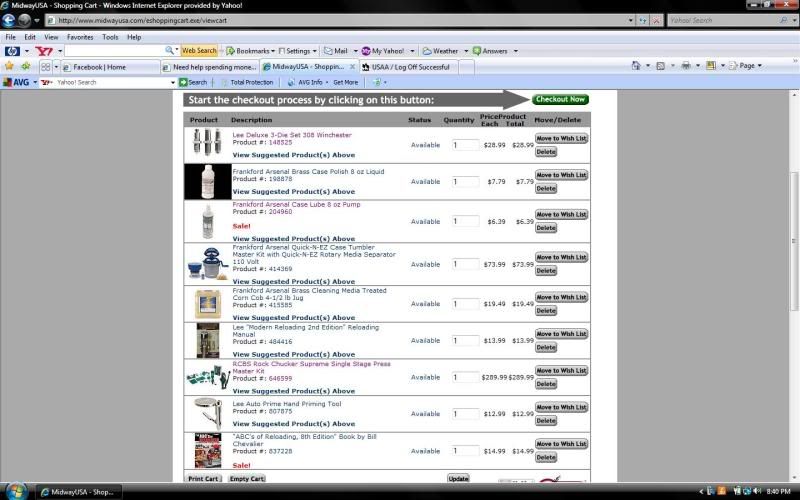Open My Yahoo! toolbar button
Screen dimensions: 800x500
pyautogui.click(x=383, y=51)
